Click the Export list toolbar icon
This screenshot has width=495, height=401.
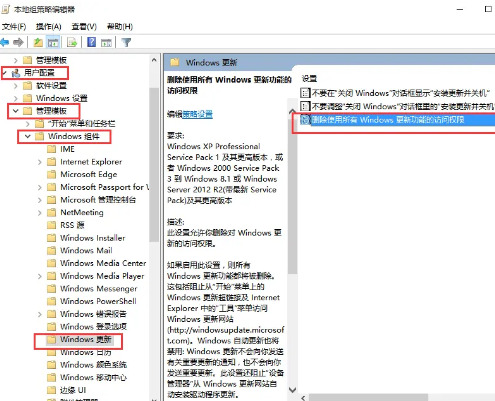[72, 42]
